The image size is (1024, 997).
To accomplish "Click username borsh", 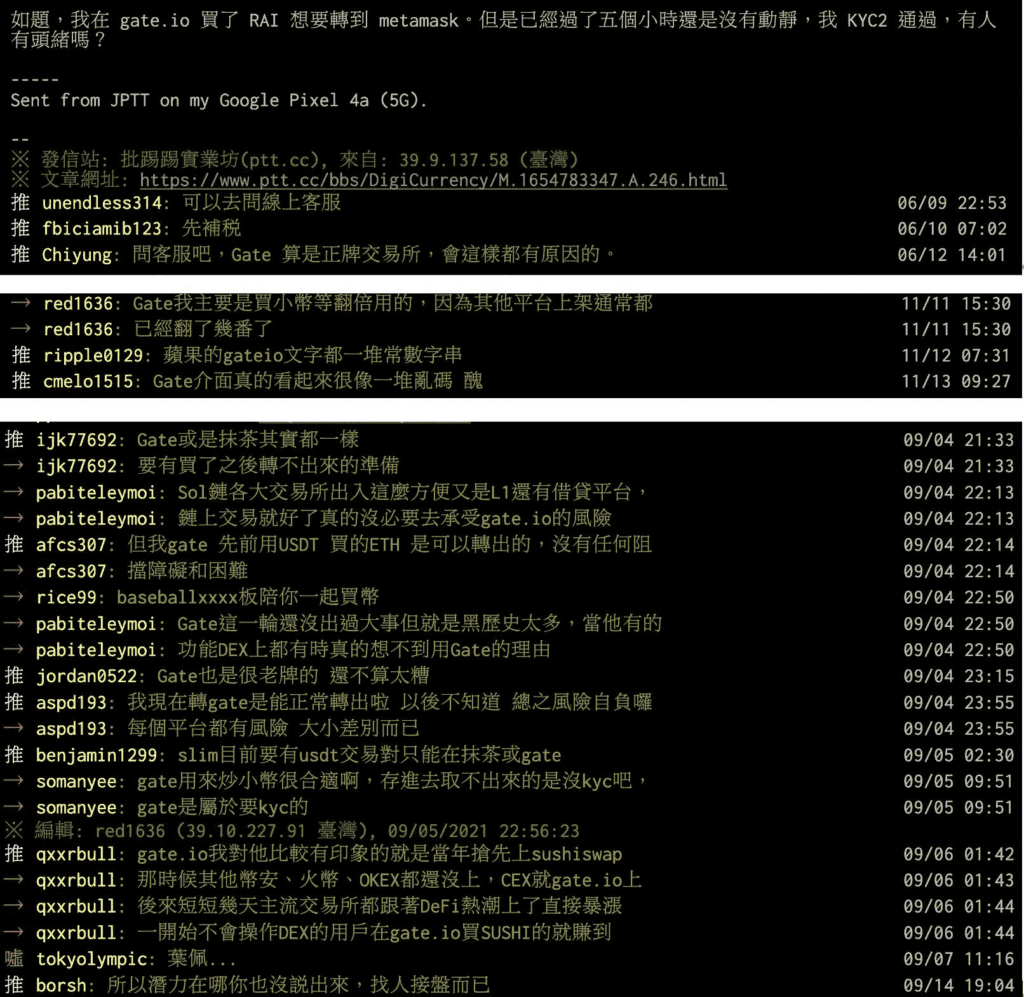I will (61, 985).
